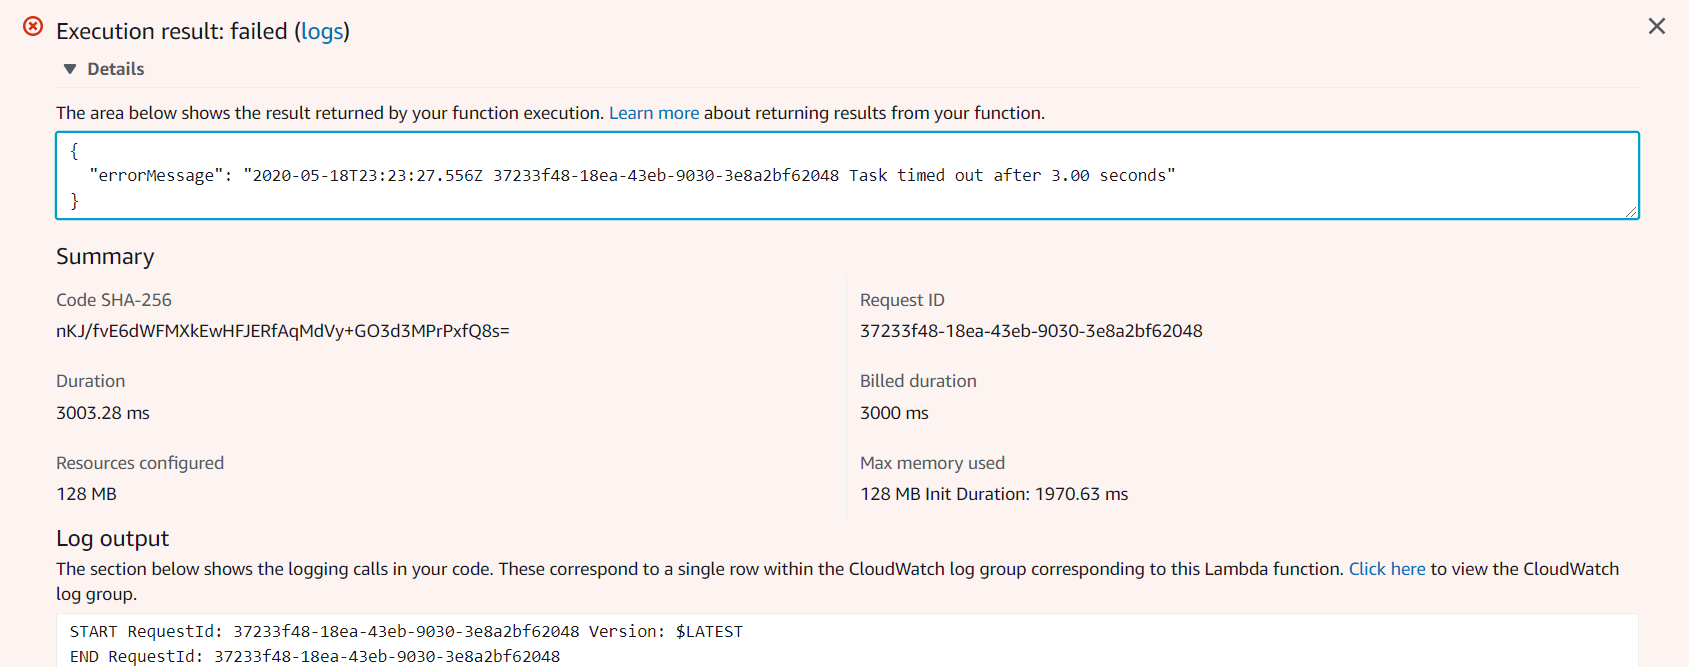The width and height of the screenshot is (1689, 667).
Task: Open the Learn more link
Action: coord(654,113)
